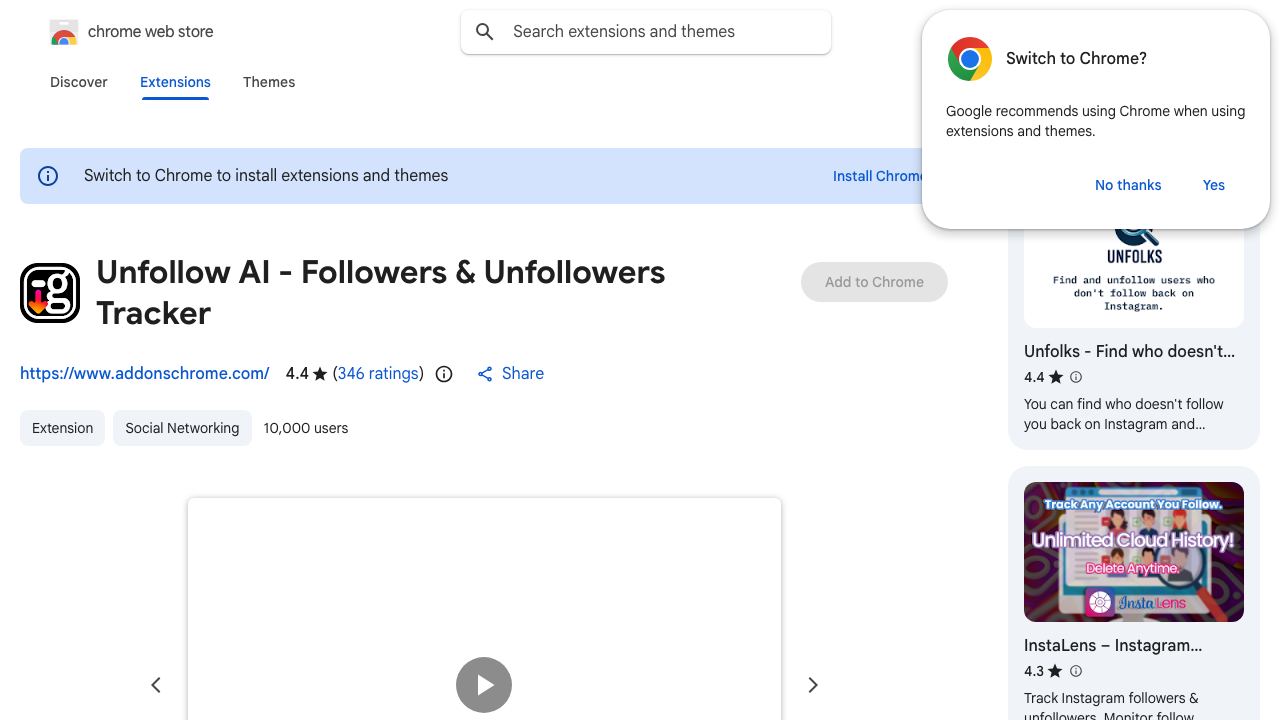The image size is (1280, 720).
Task: Open Unfolks - Find who doesn't... title
Action: [x=1129, y=351]
